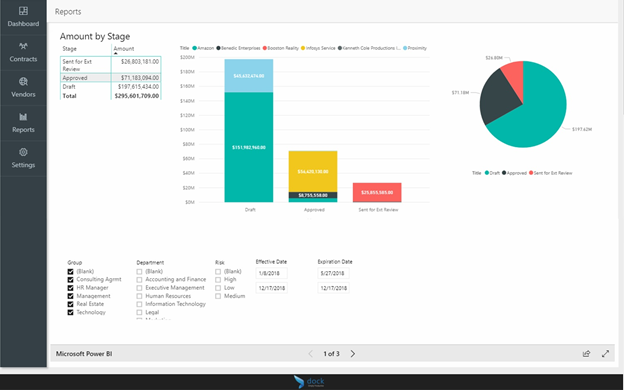This screenshot has height=390, width=624.
Task: Check the Legal department checkbox
Action: 139,312
